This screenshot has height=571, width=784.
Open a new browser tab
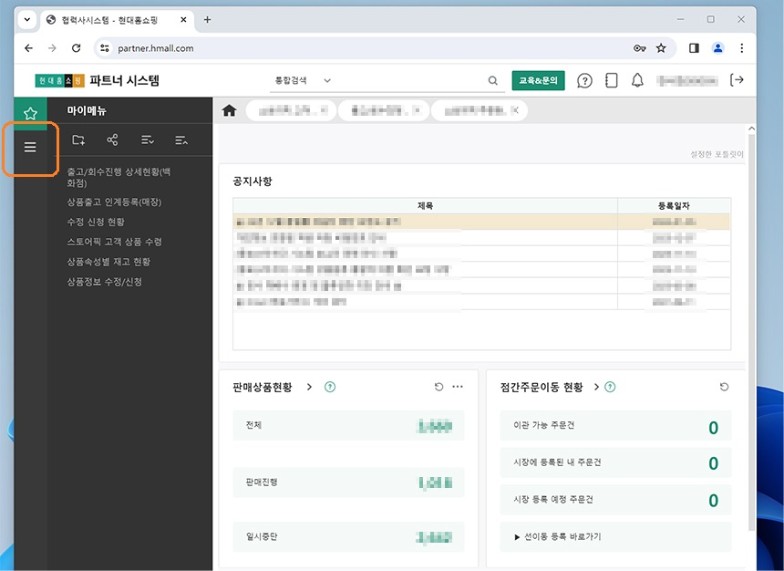[x=207, y=20]
